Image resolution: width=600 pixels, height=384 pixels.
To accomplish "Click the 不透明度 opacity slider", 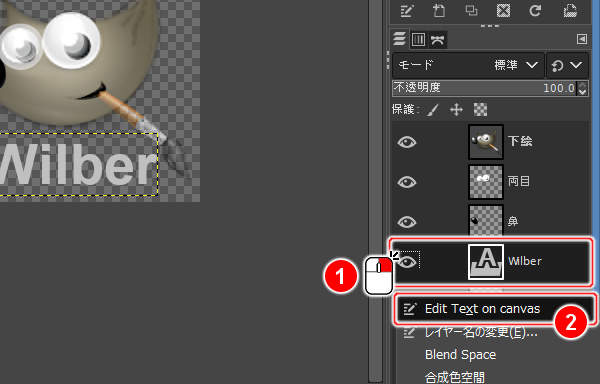I will (484, 88).
